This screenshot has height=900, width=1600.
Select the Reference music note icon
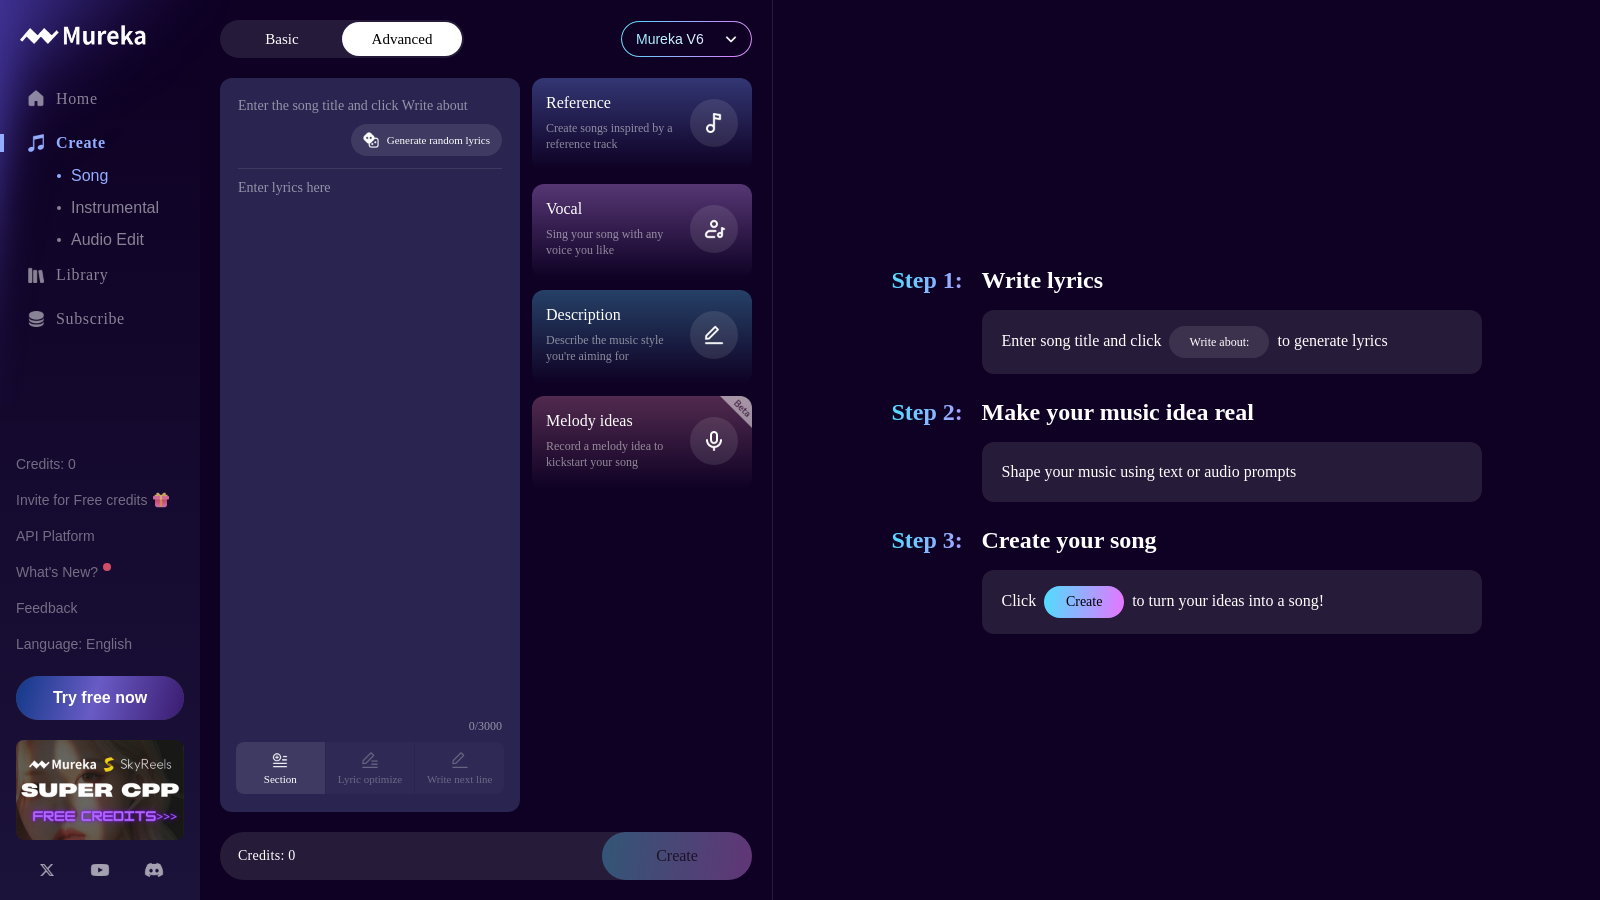713,122
